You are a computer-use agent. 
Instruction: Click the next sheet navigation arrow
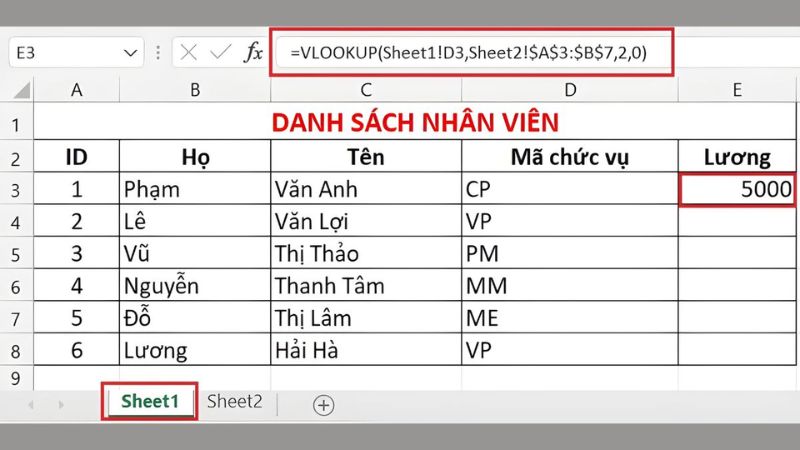pos(61,405)
